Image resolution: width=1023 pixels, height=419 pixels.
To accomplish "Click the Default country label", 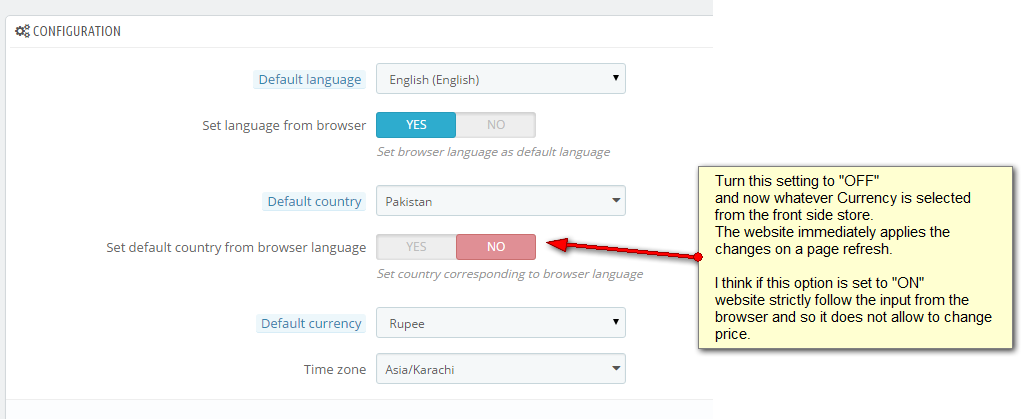I will (314, 201).
